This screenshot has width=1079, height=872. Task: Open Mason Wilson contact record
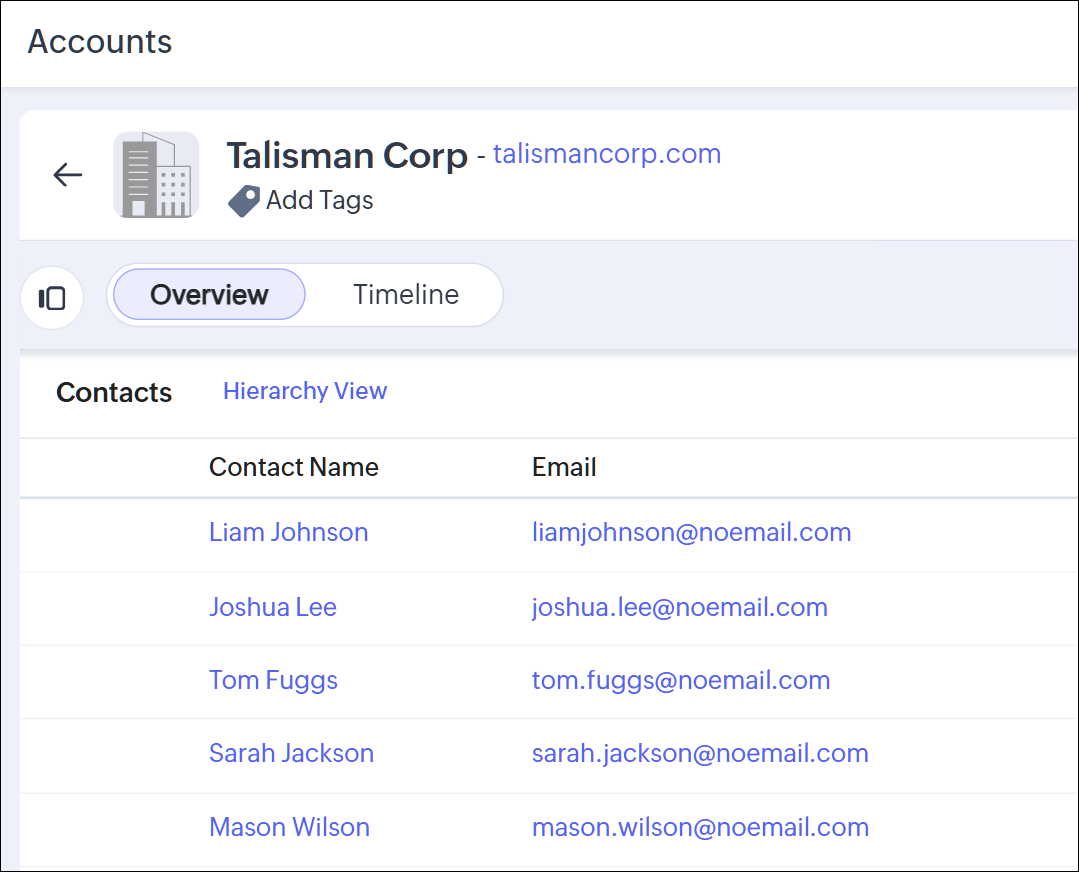tap(289, 827)
